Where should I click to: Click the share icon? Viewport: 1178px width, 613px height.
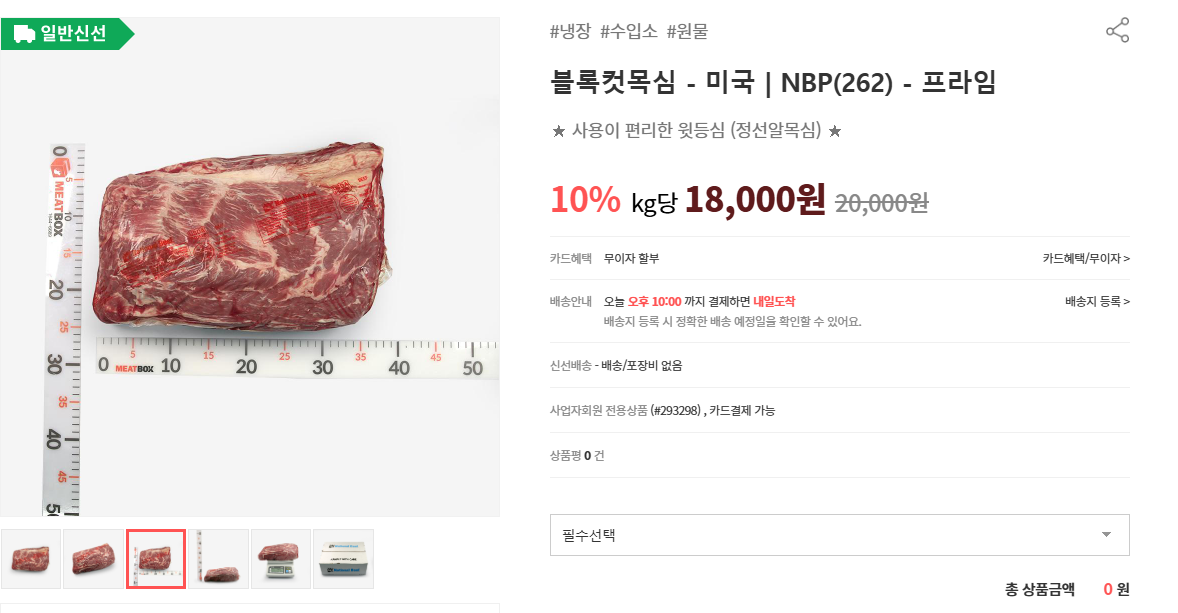point(1117,31)
